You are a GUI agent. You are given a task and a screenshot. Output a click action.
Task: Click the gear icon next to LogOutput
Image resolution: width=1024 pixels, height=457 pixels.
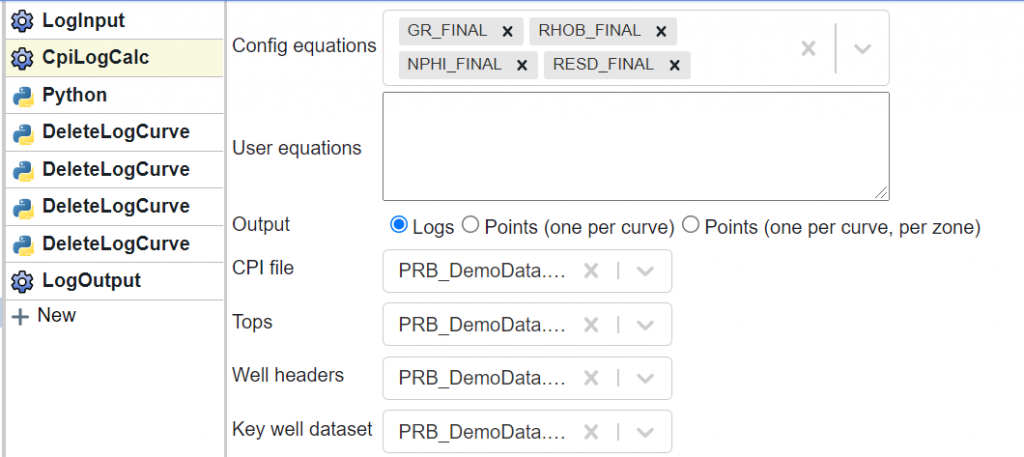click(x=22, y=281)
